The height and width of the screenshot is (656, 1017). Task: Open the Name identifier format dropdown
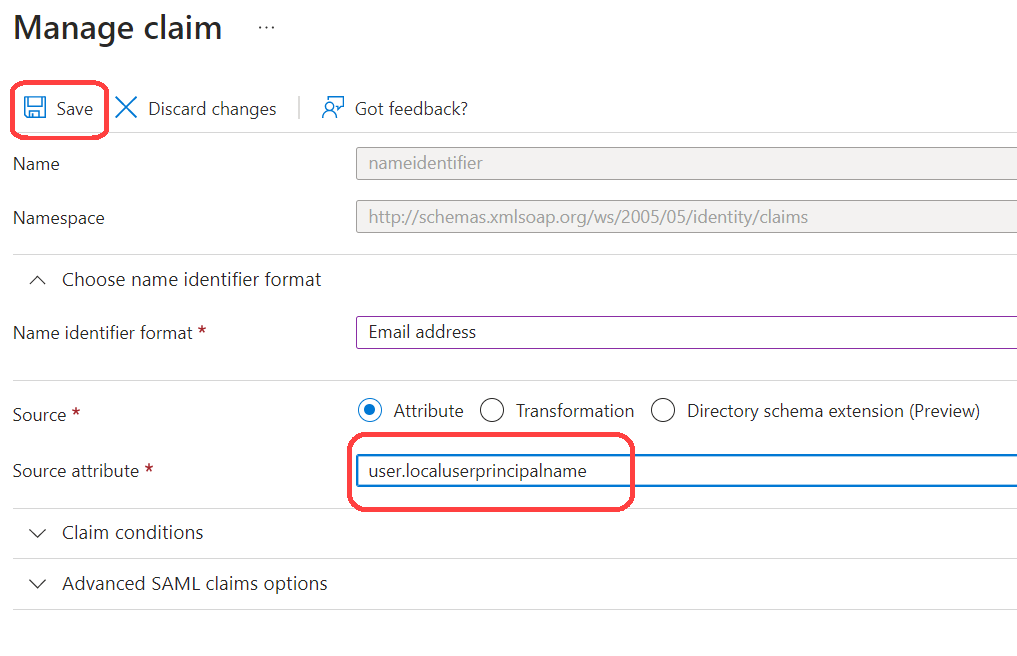tap(686, 332)
